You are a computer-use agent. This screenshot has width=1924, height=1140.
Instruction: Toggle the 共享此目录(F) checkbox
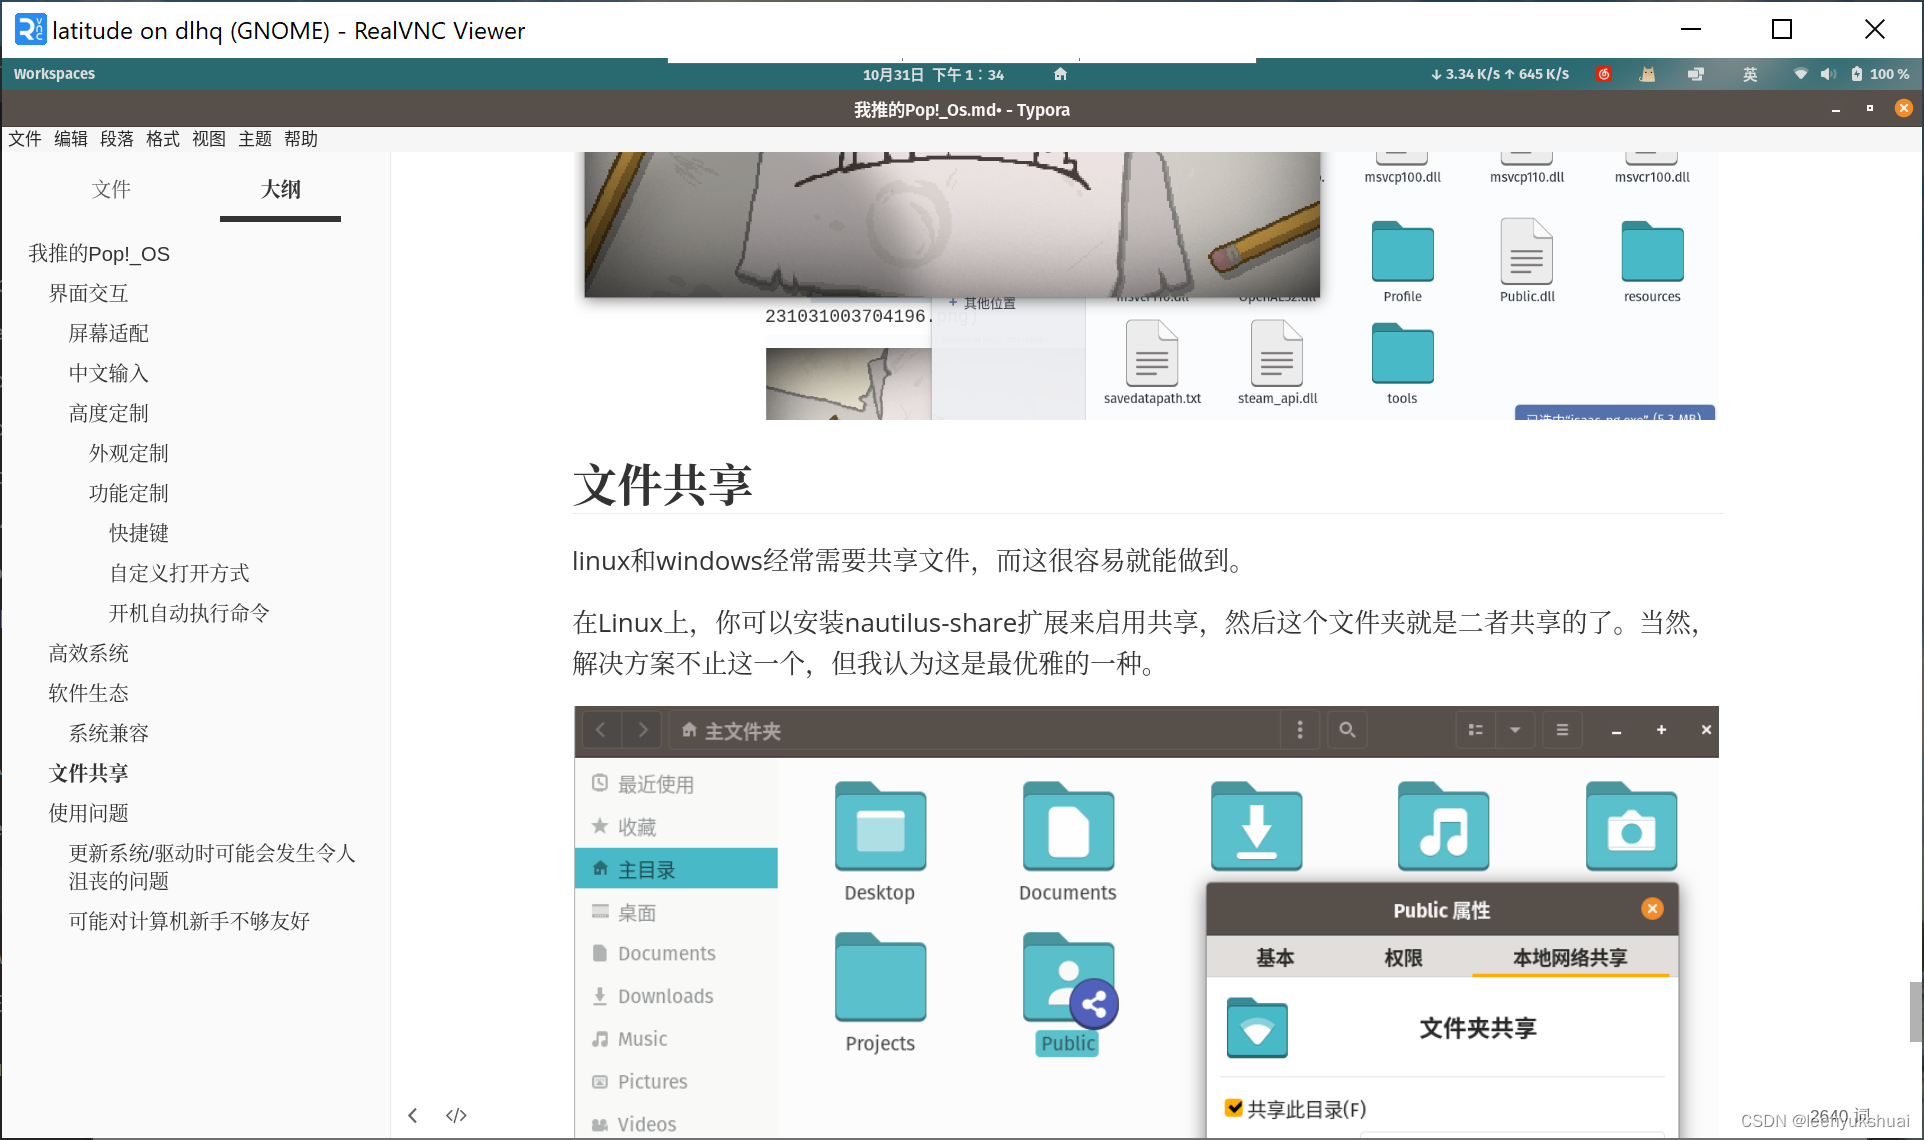coord(1234,1108)
